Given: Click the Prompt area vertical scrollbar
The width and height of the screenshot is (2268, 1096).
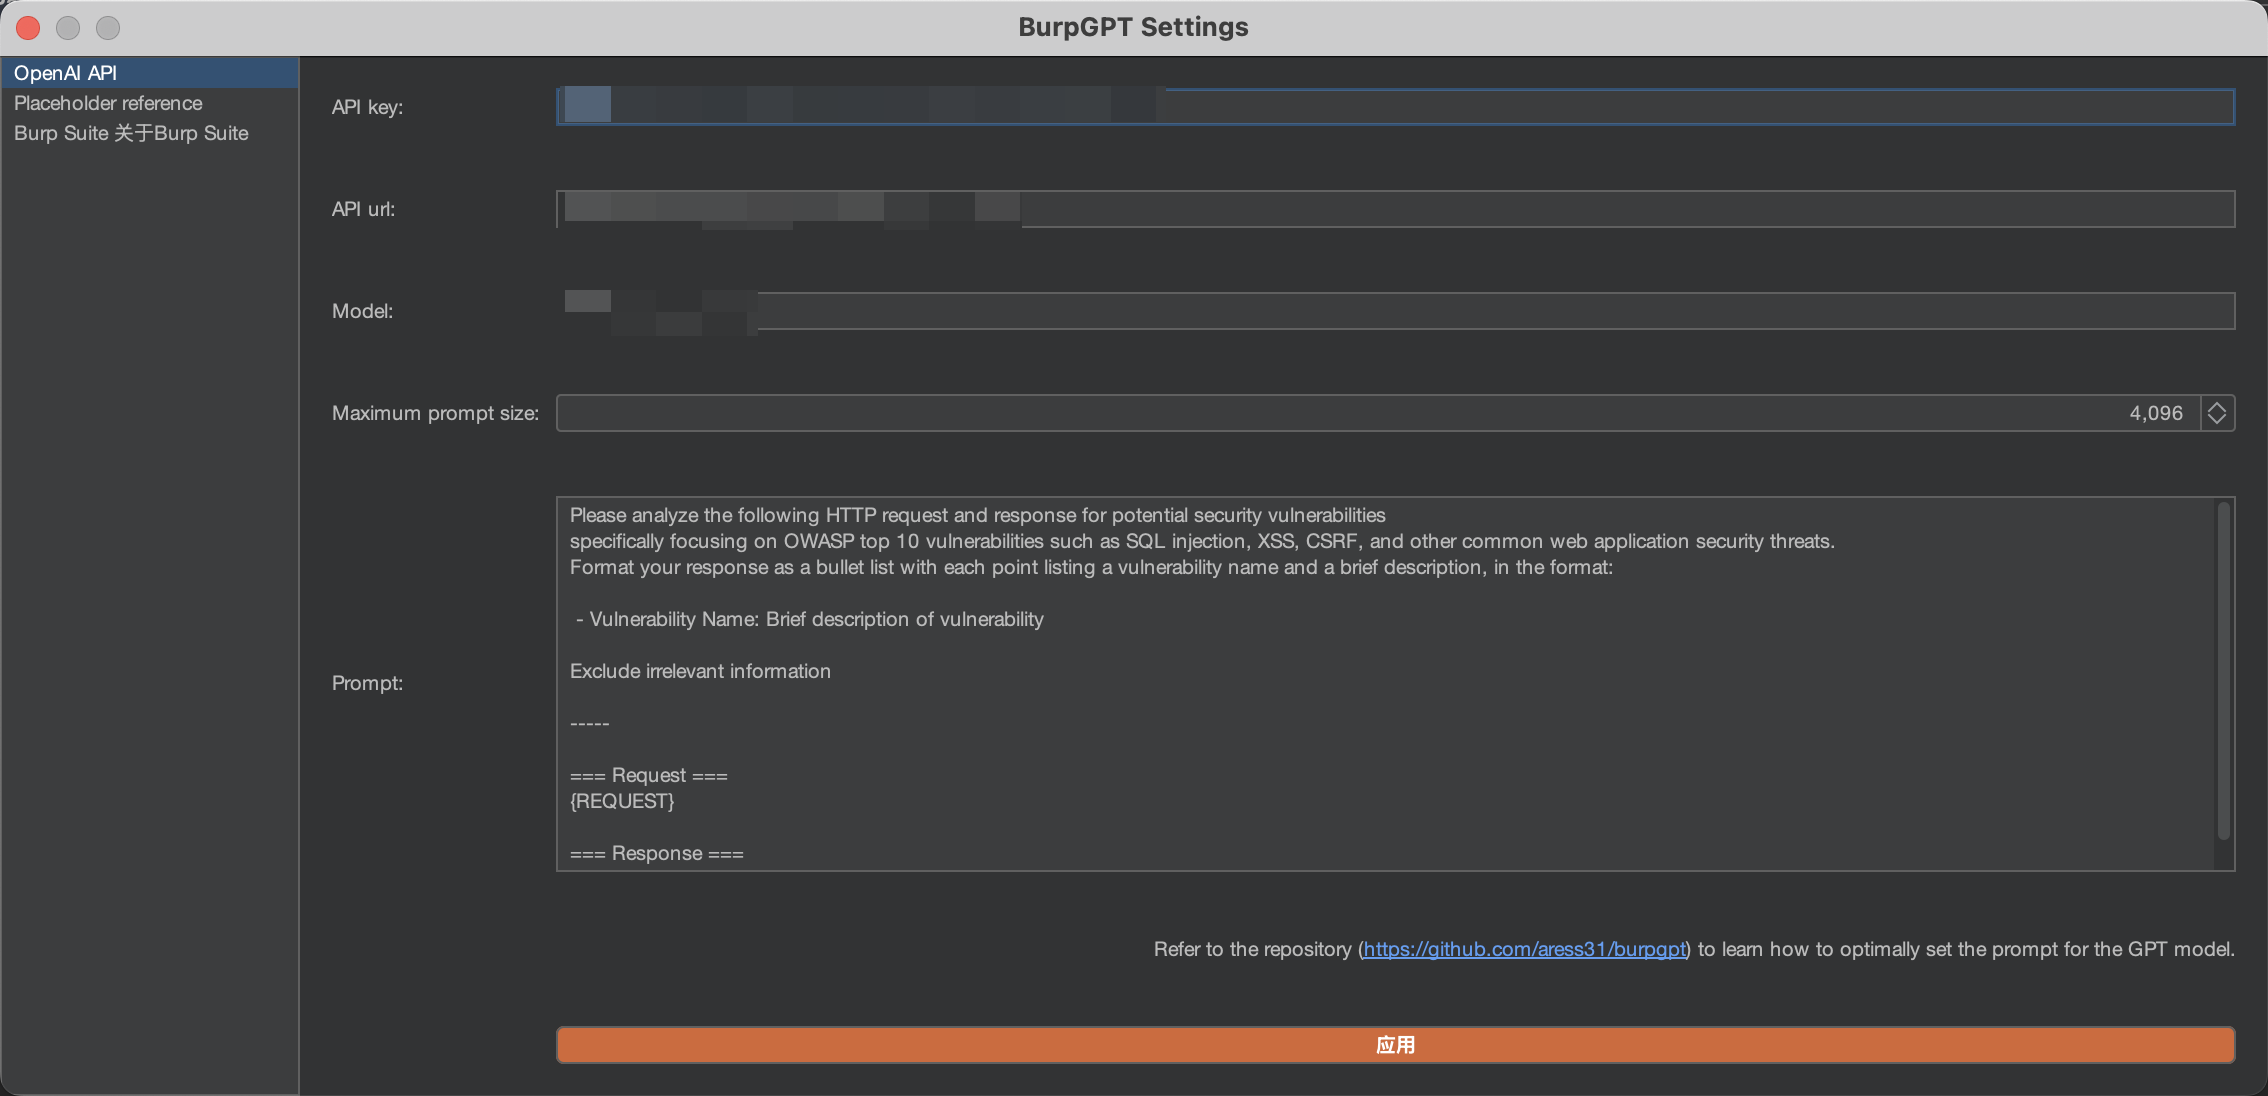Looking at the screenshot, I should [x=2224, y=670].
